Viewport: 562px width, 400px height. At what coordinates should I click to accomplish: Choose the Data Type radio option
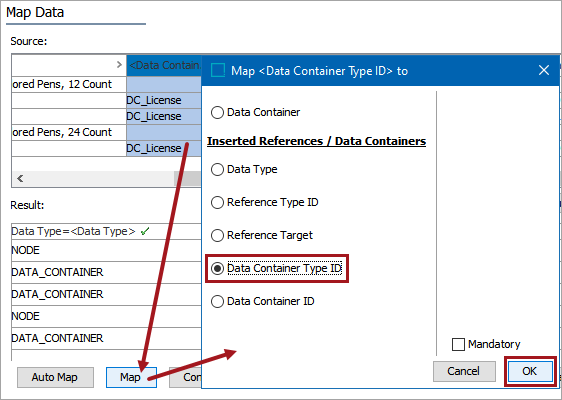217,169
